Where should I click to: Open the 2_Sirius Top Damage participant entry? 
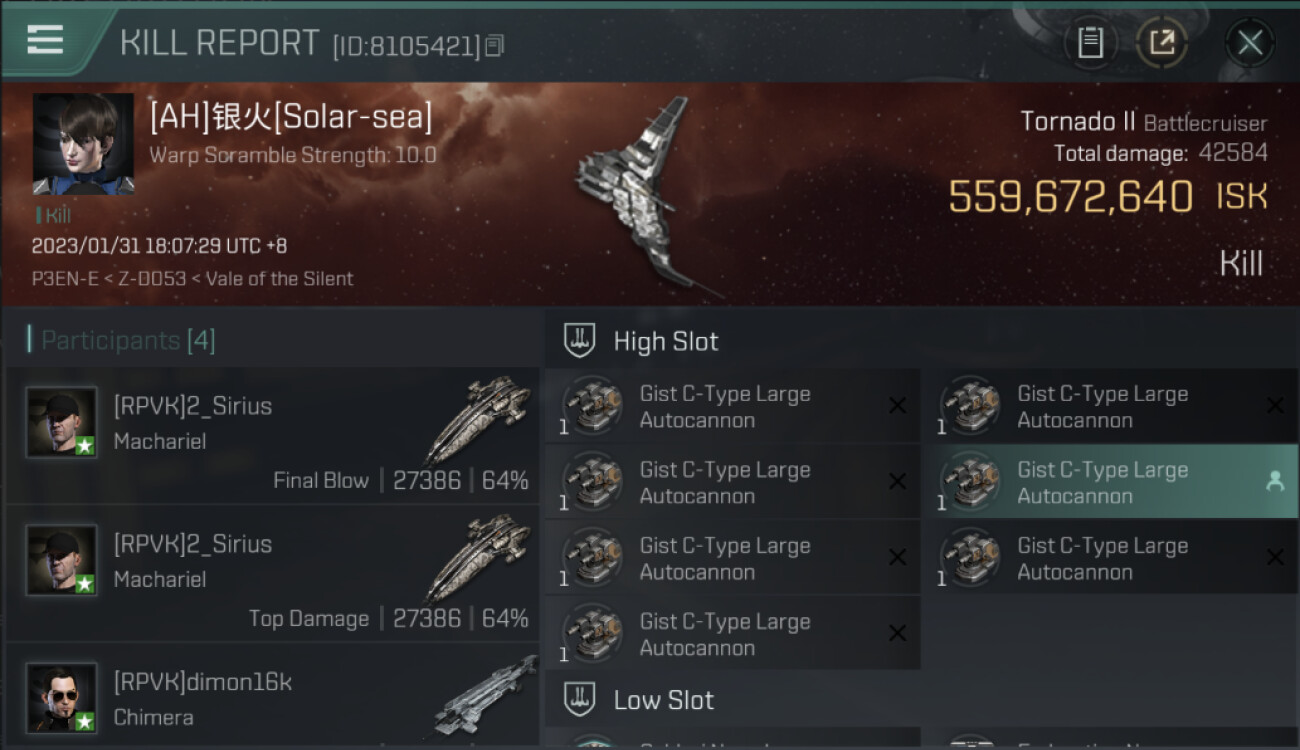pos(272,573)
